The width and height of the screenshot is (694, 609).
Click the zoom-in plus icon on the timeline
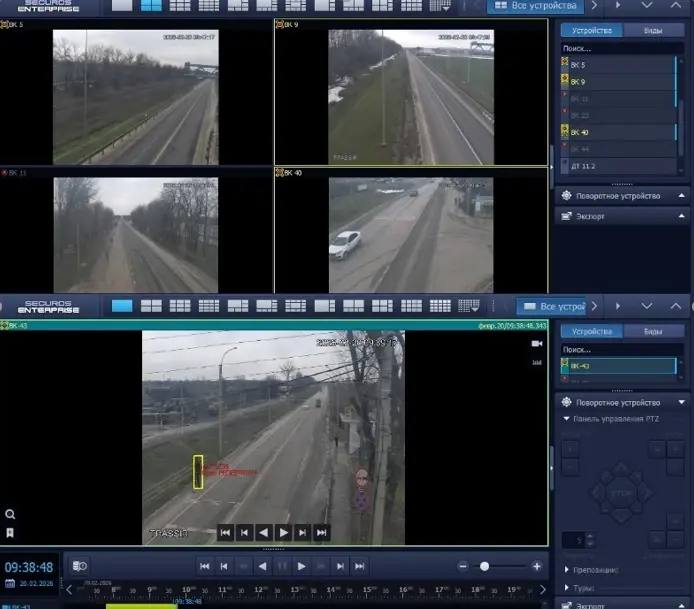pyautogui.click(x=536, y=566)
